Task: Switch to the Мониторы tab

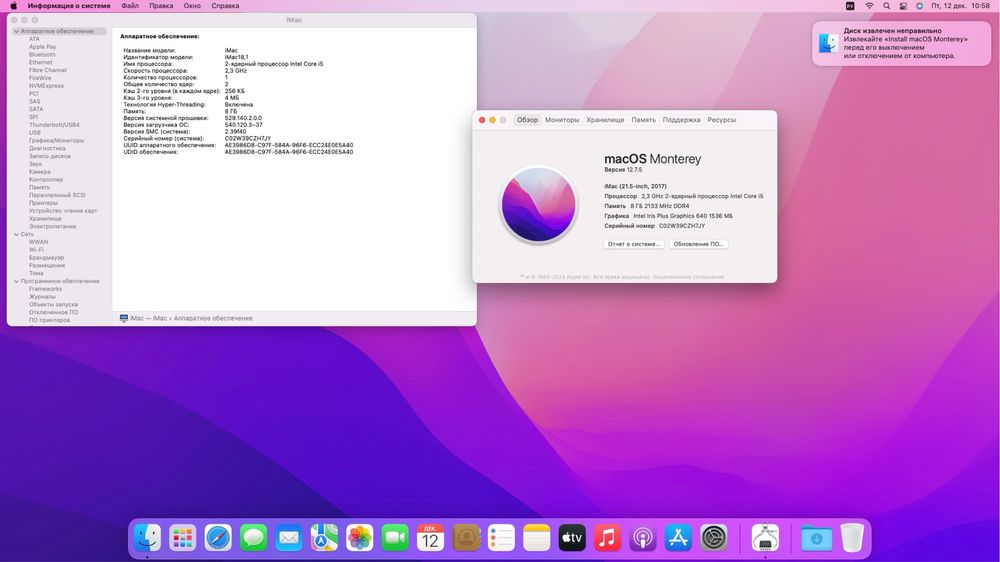Action: pos(562,120)
